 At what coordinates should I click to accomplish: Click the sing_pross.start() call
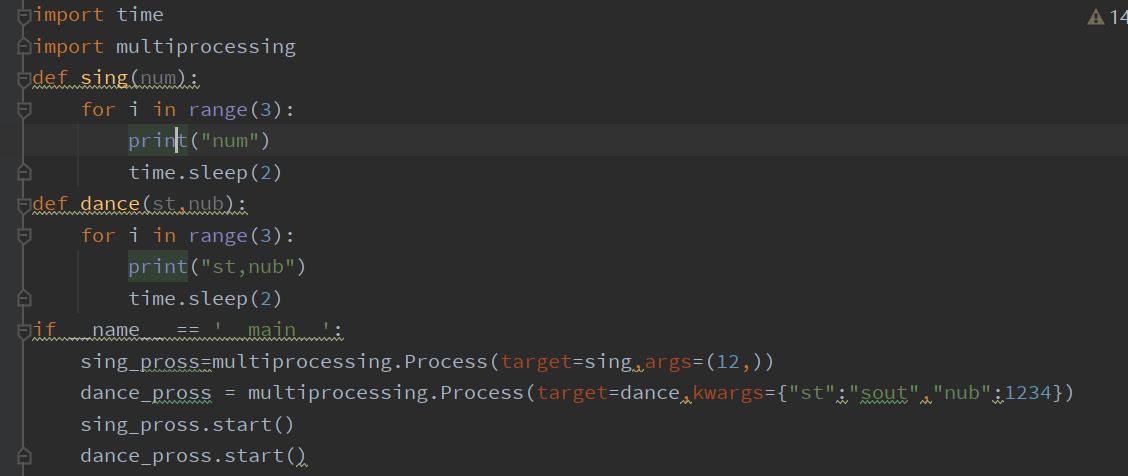tap(187, 425)
